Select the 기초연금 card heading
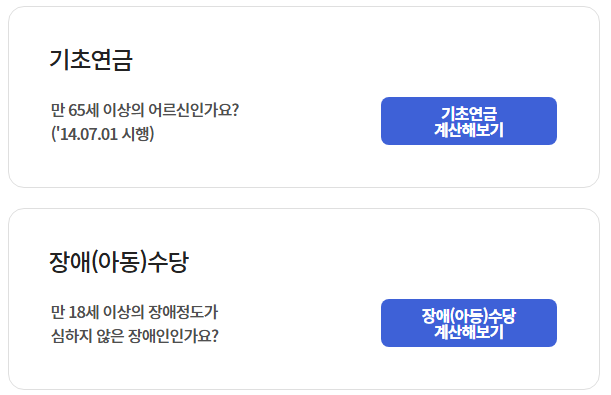611x395 pixels. (91, 60)
